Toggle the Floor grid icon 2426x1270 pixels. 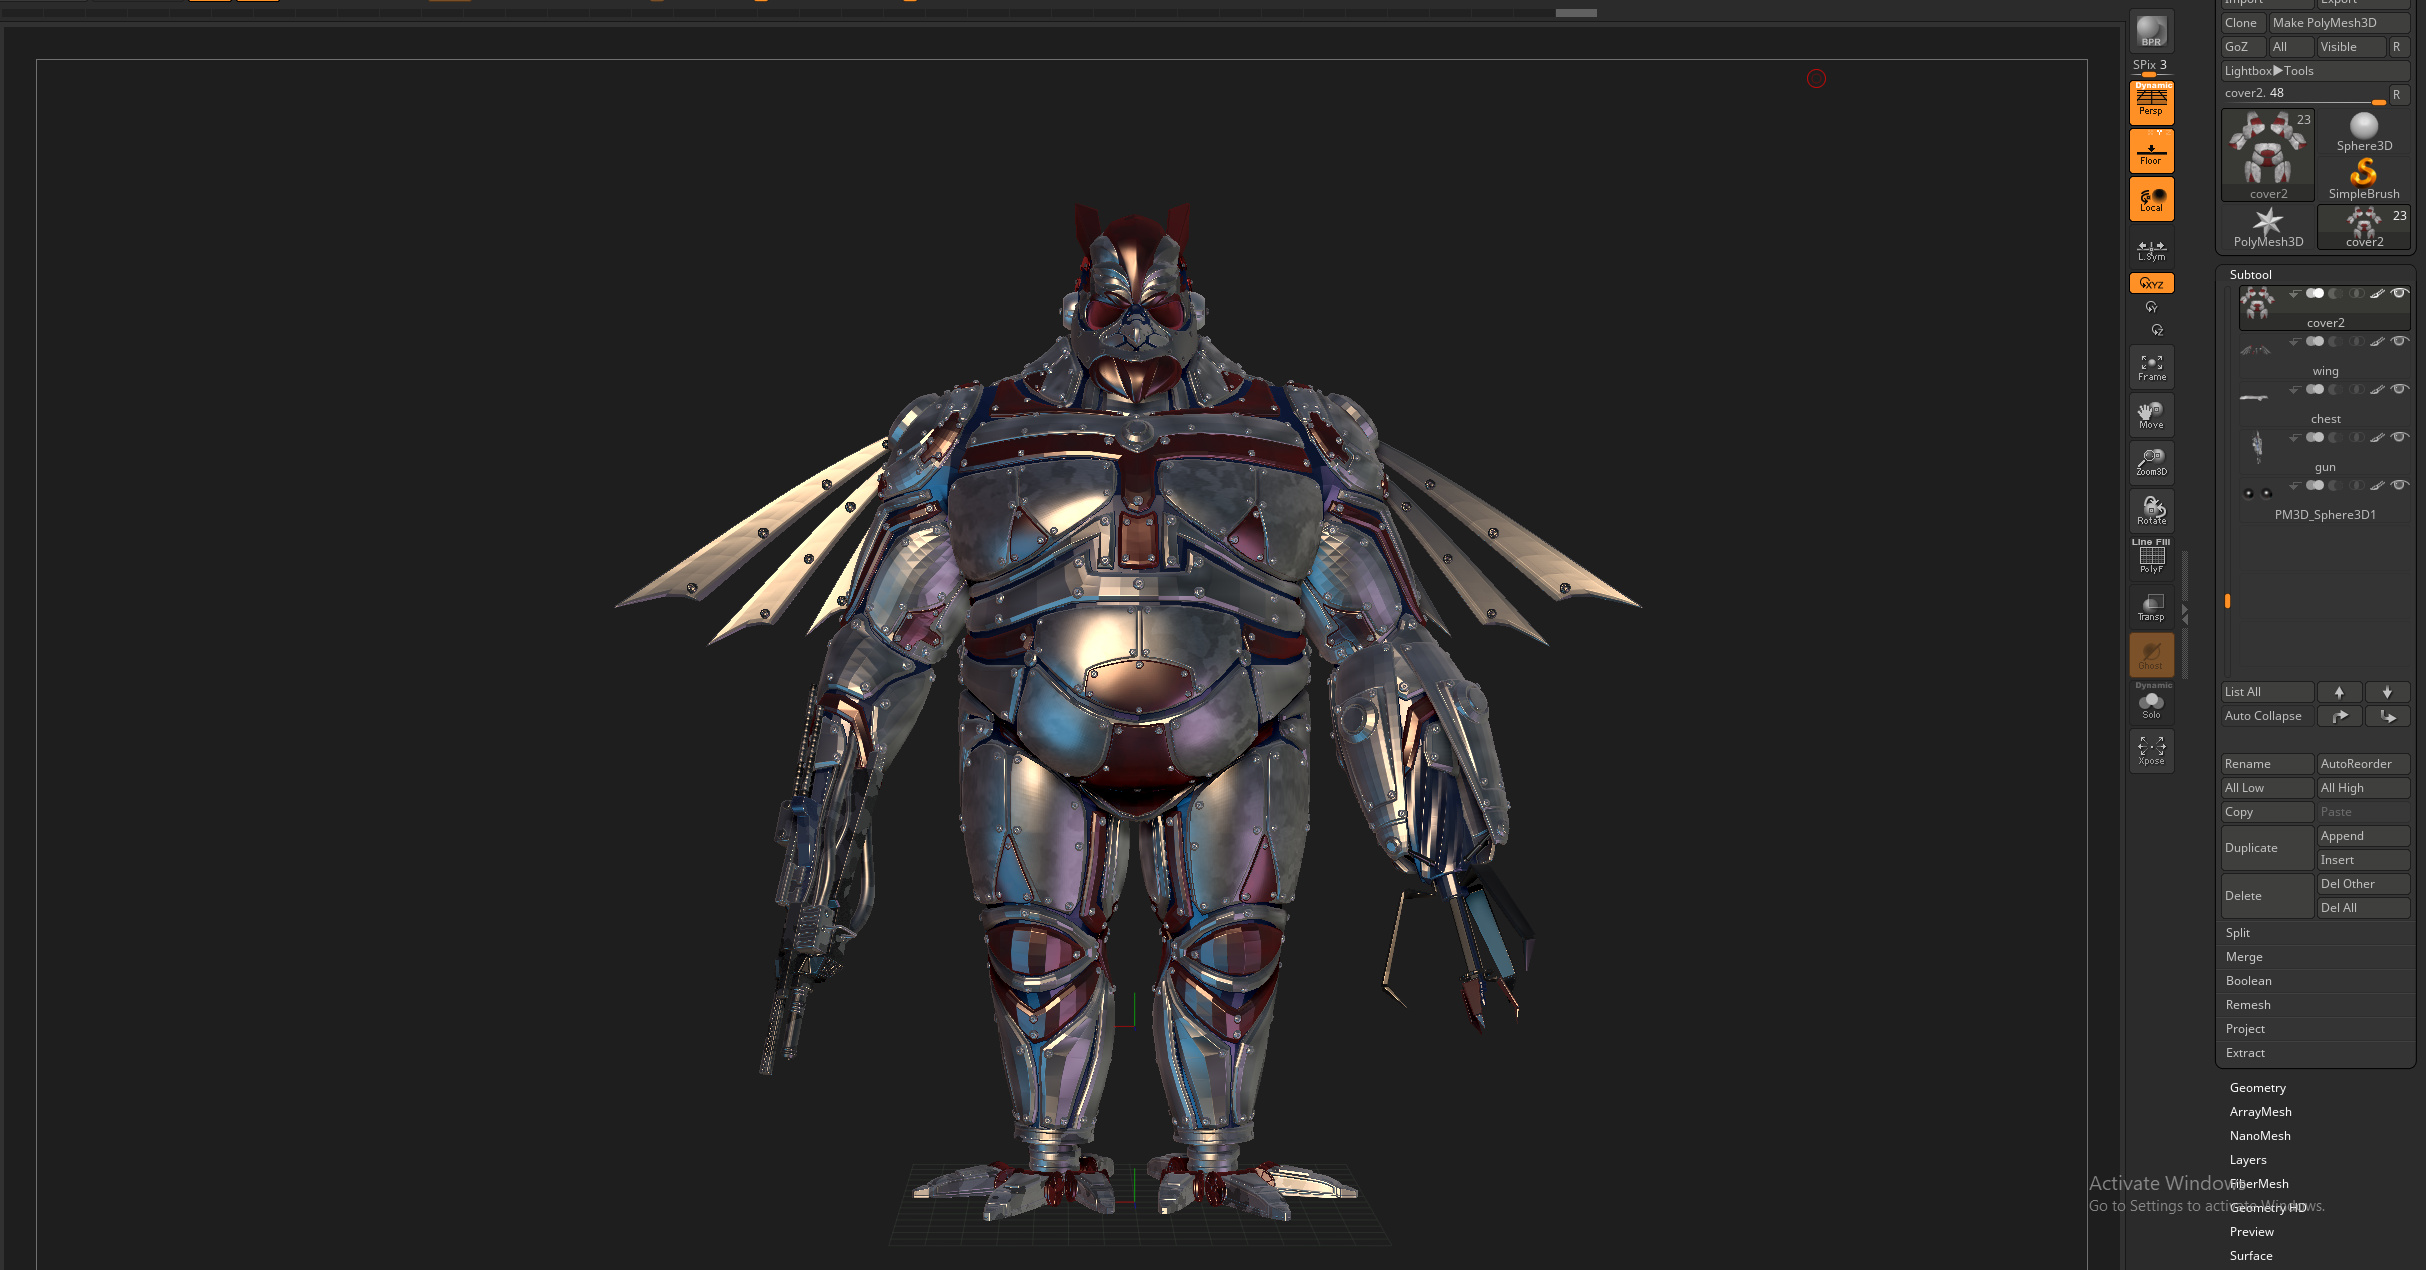(2151, 151)
